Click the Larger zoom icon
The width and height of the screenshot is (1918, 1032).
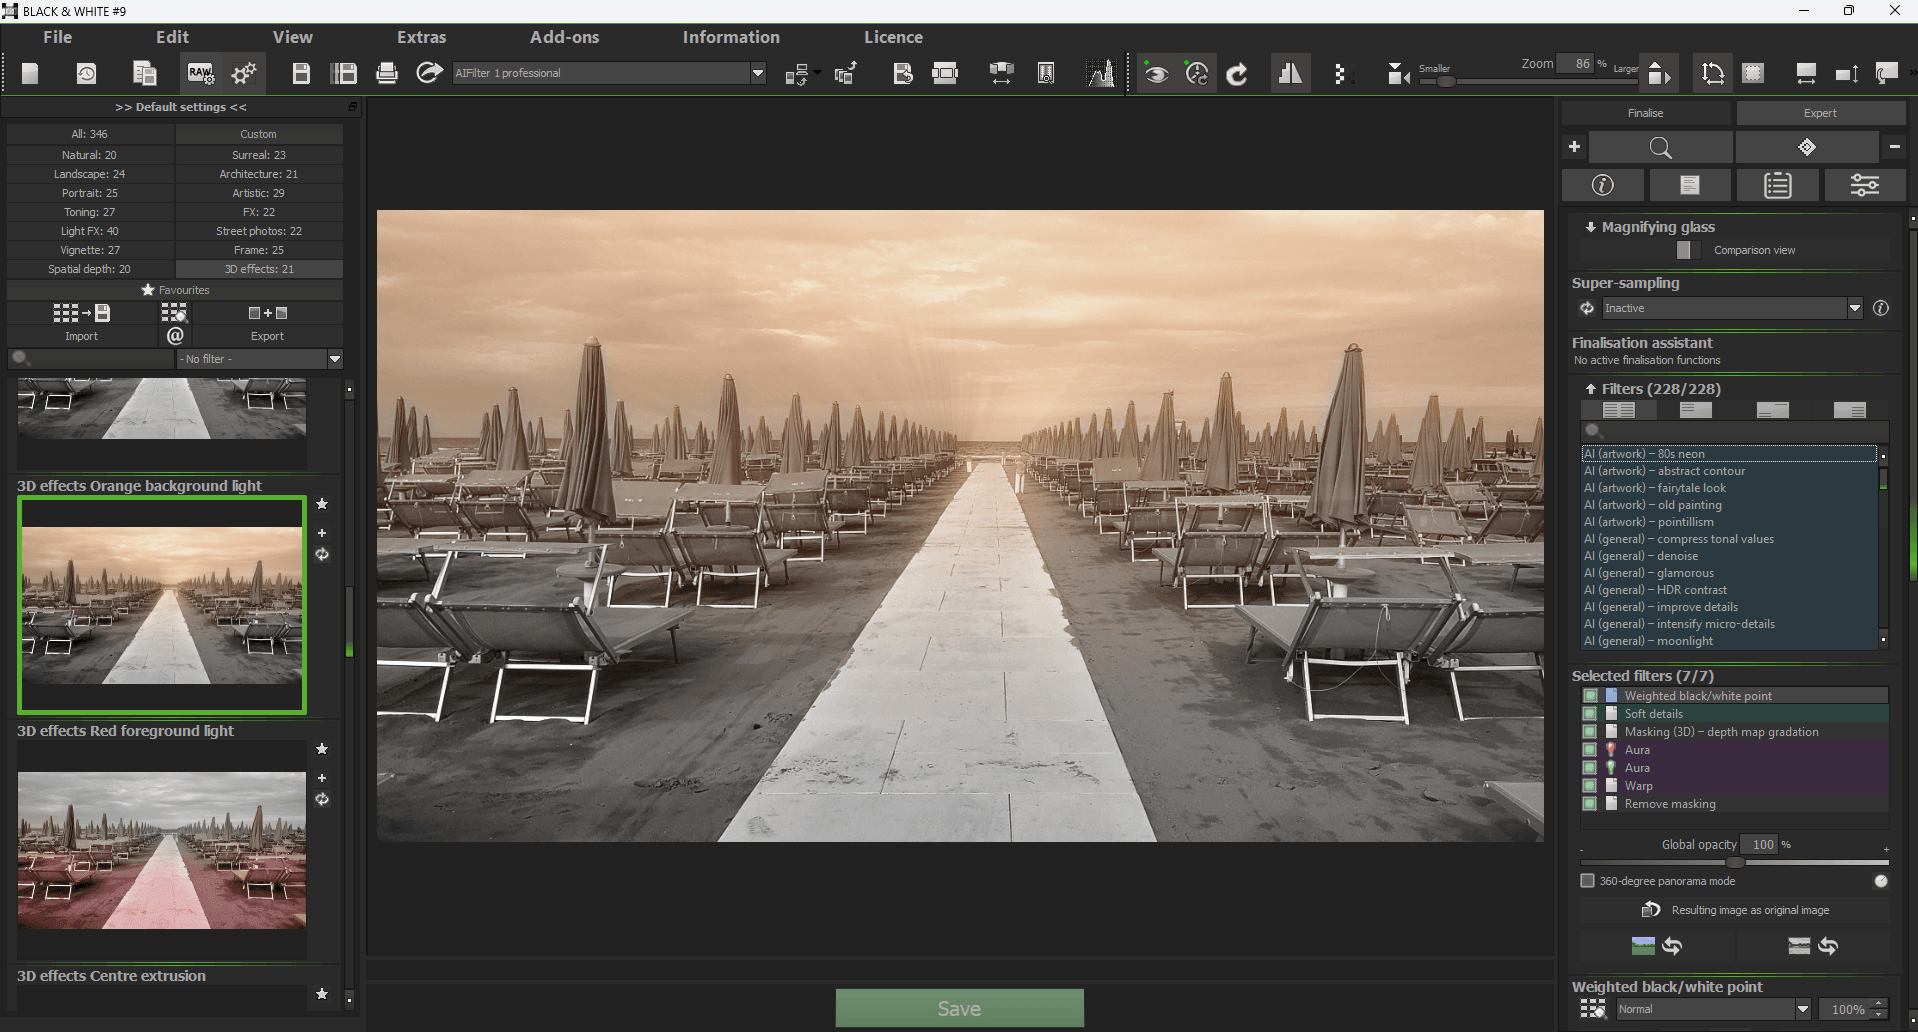1659,73
